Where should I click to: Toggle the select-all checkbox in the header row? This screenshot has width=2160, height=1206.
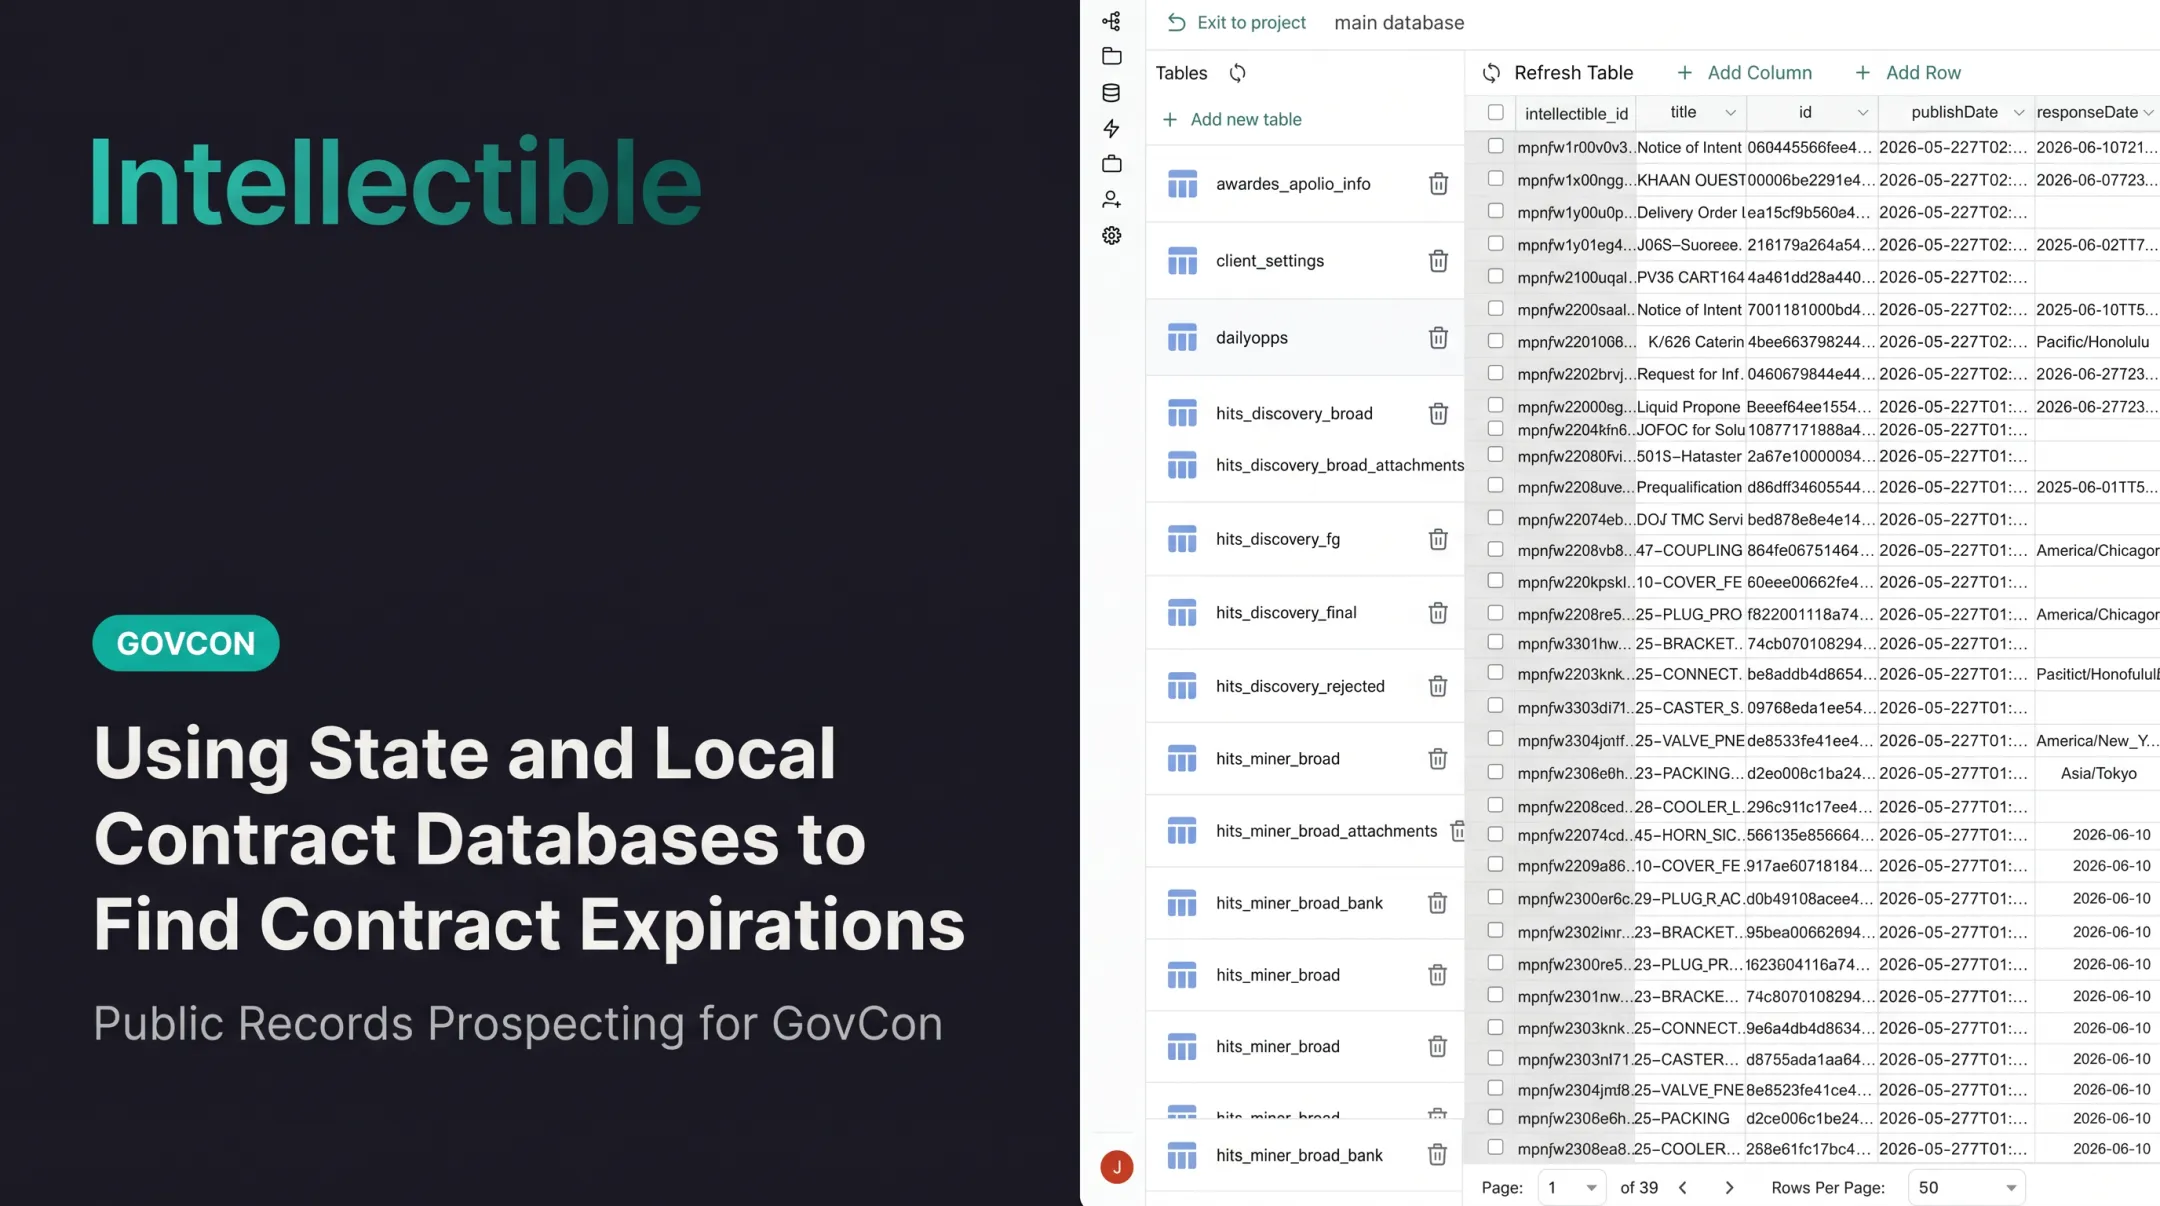[x=1495, y=112]
